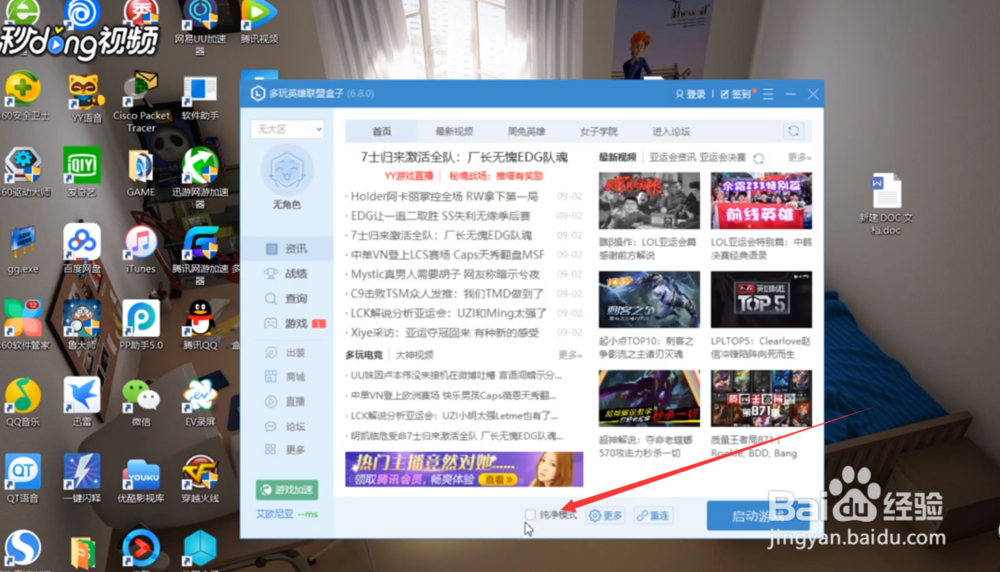Select the 多玩电竞 sub-tab
1000x572 pixels.
pos(364,355)
